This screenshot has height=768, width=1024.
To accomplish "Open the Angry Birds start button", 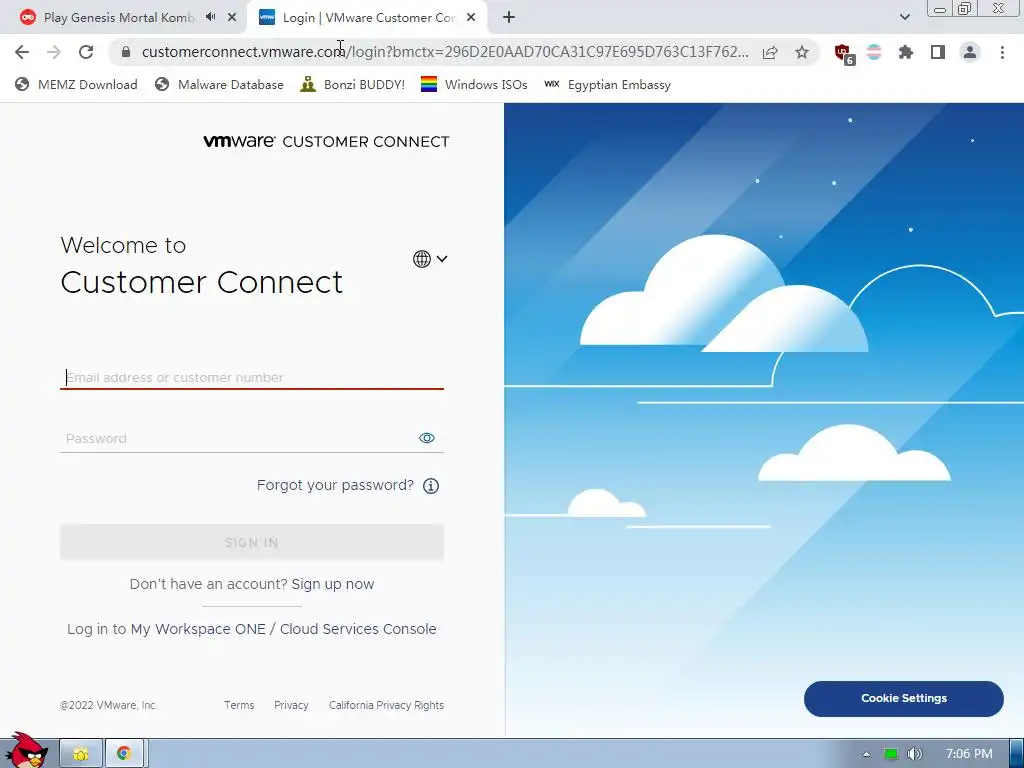I will pos(27,751).
